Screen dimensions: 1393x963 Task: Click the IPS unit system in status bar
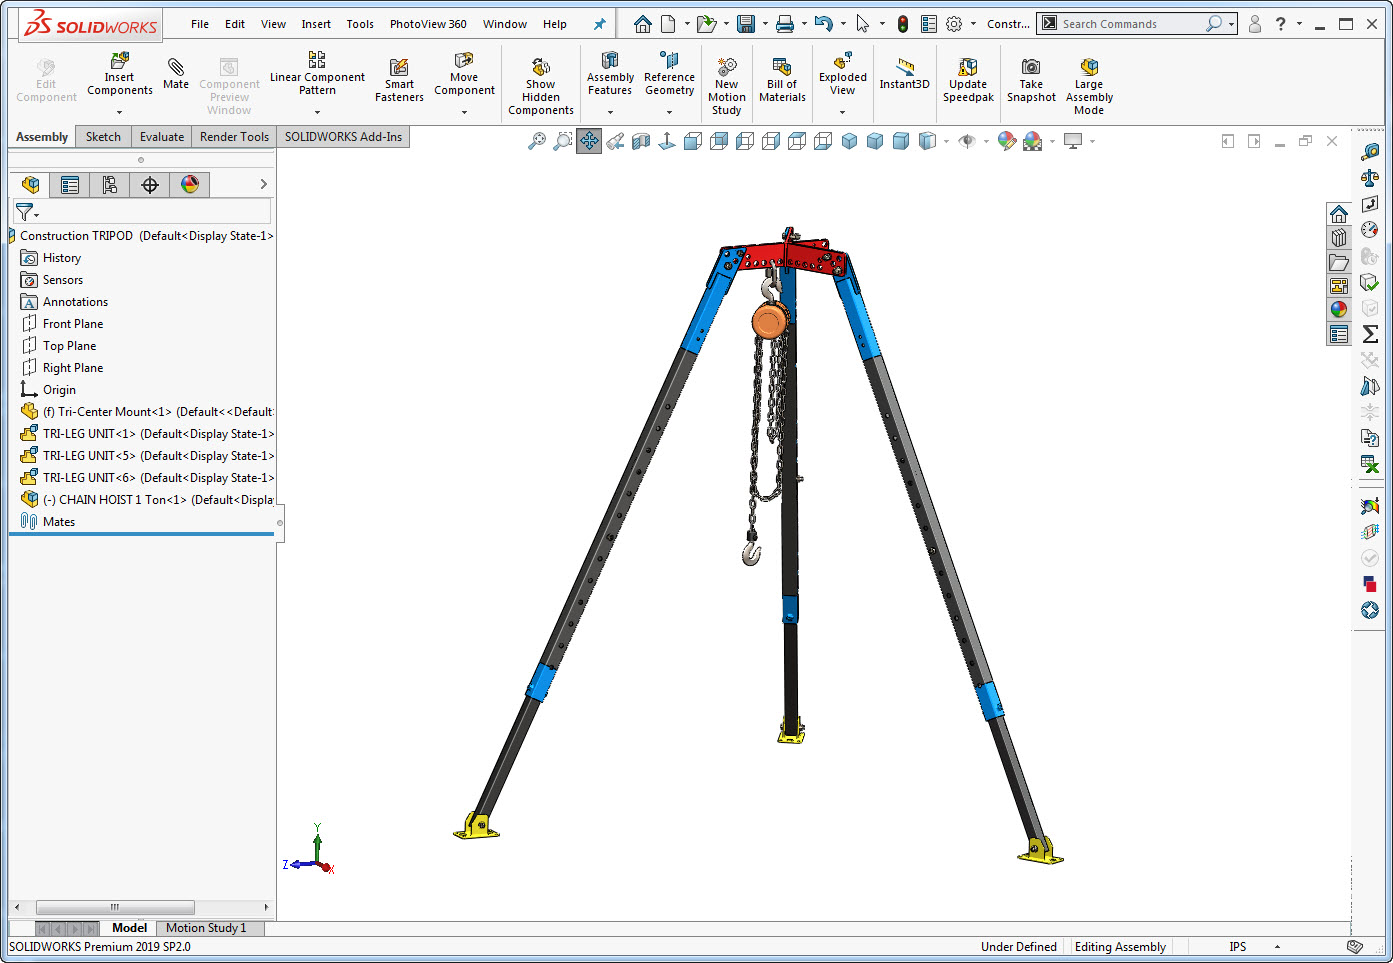tap(1238, 947)
